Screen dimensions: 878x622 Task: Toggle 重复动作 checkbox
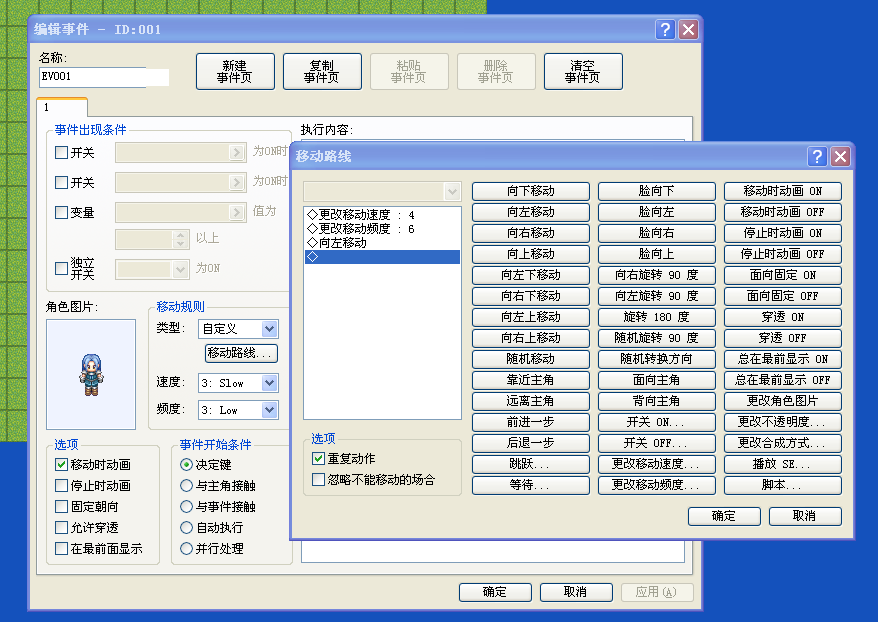[319, 459]
